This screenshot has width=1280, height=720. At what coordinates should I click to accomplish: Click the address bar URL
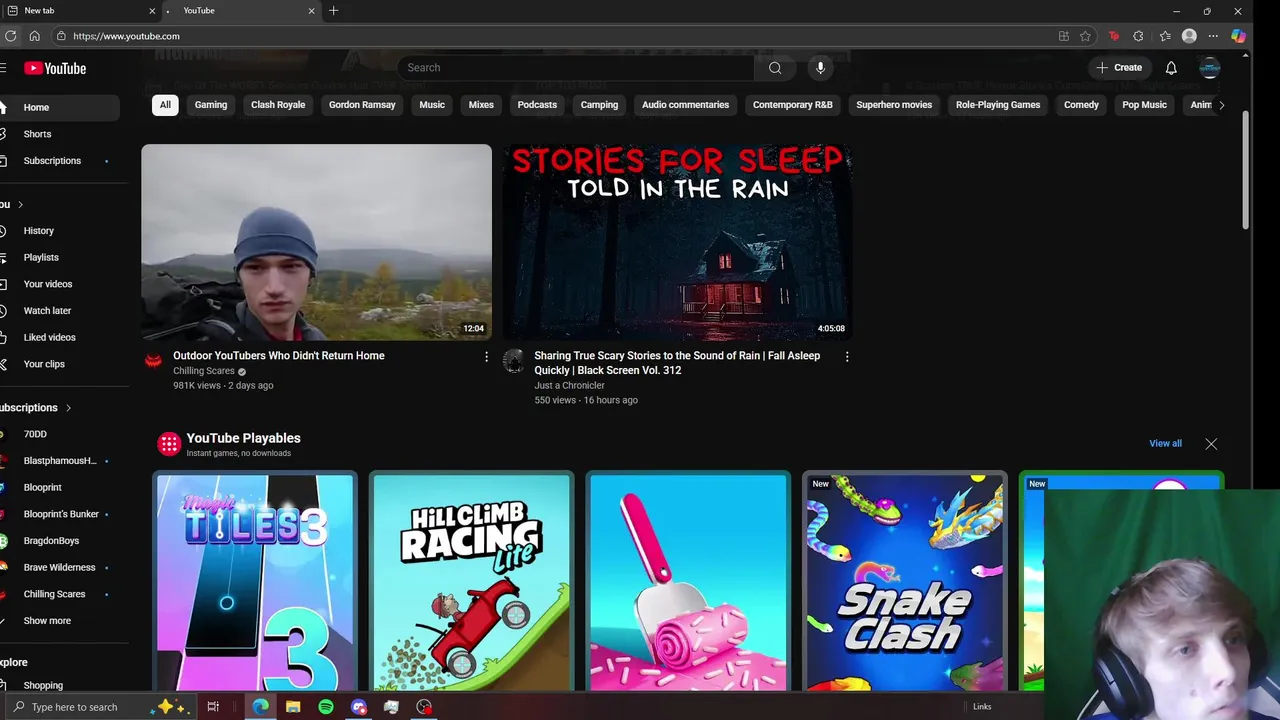(126, 36)
